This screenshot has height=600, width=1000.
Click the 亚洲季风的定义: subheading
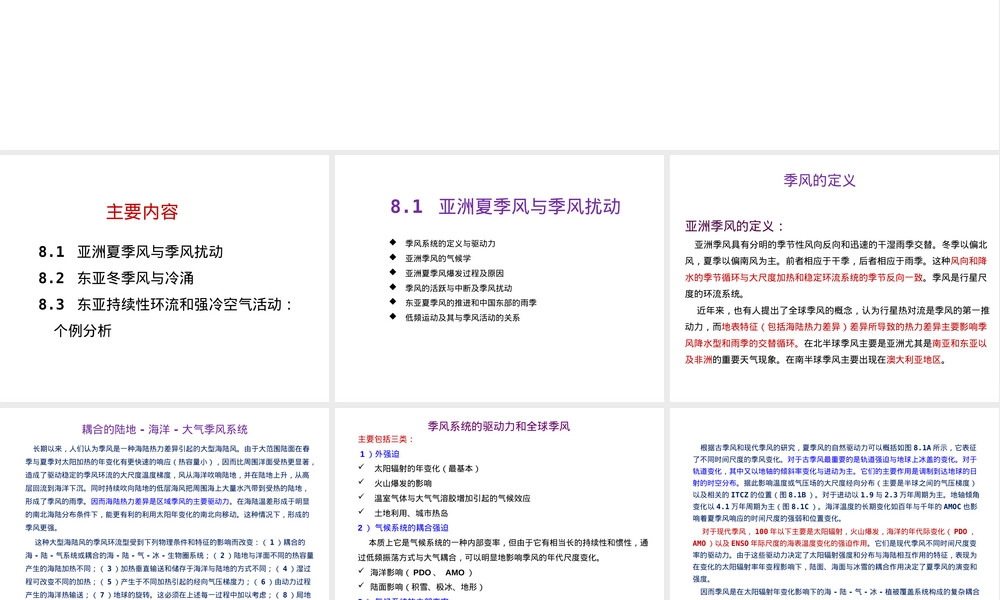(735, 226)
